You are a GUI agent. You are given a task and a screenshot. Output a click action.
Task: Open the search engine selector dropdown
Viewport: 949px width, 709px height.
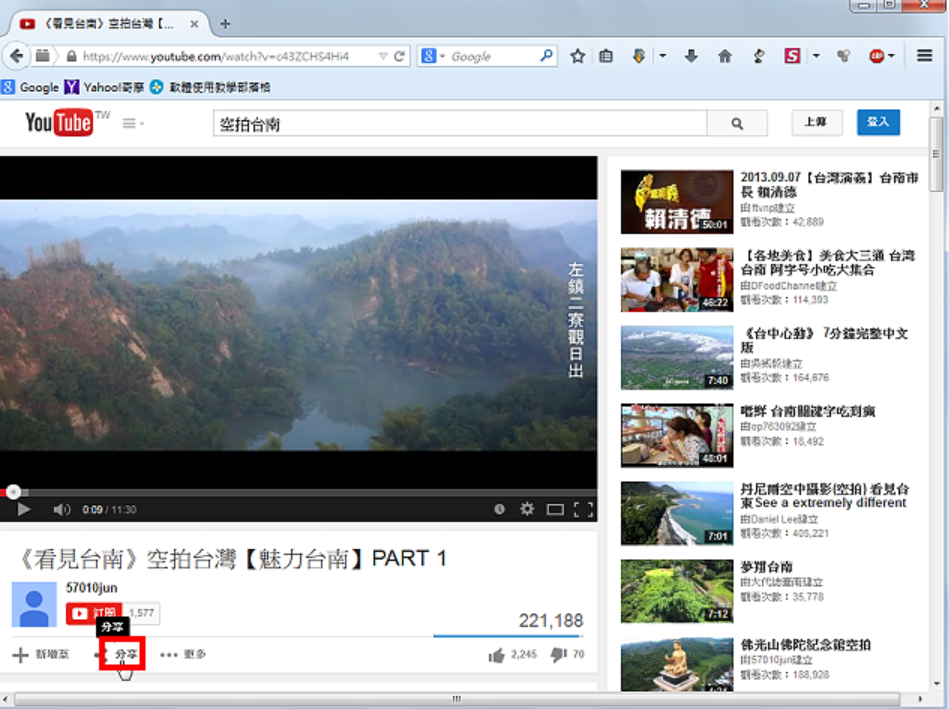433,56
